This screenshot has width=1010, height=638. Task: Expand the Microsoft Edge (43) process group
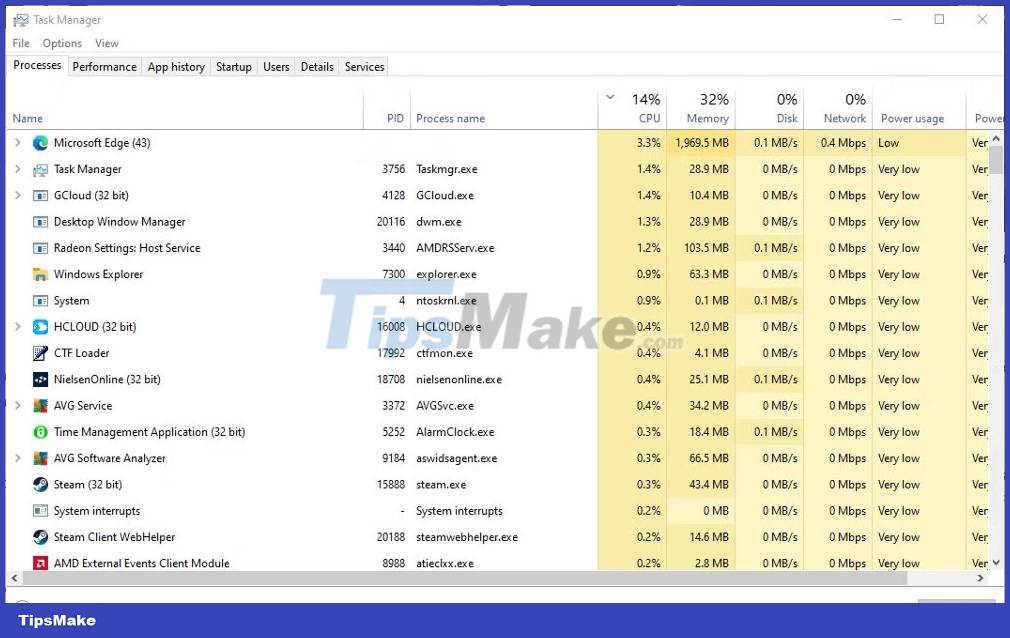[18, 142]
